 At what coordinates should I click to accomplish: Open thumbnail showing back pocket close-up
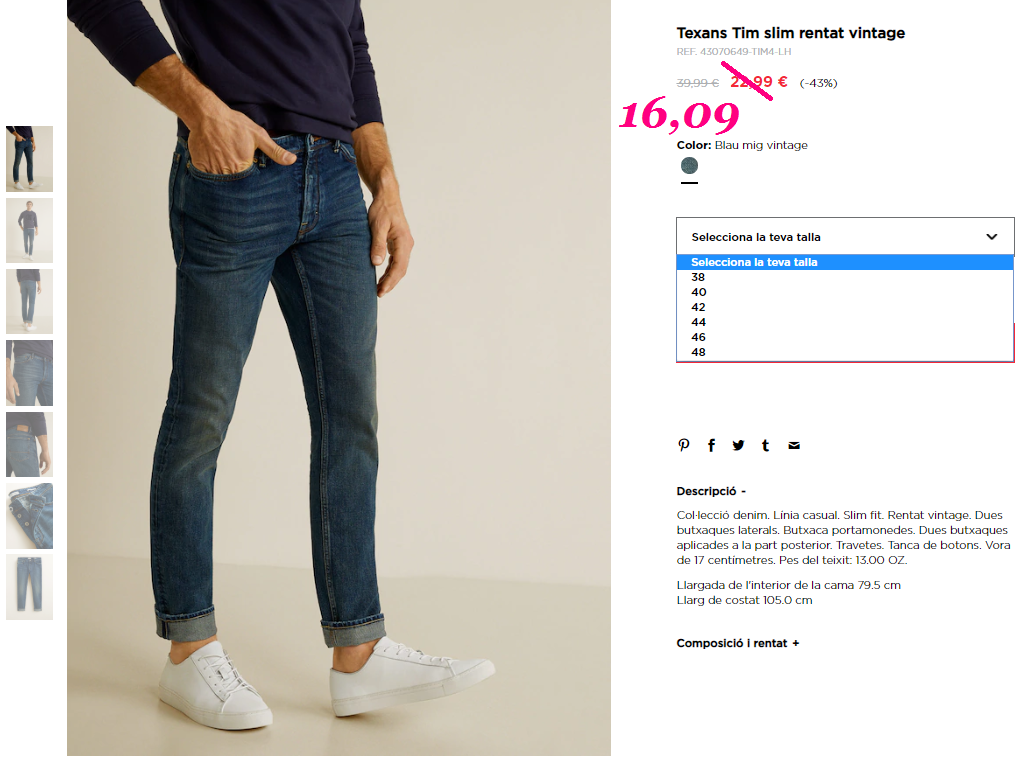tap(29, 444)
